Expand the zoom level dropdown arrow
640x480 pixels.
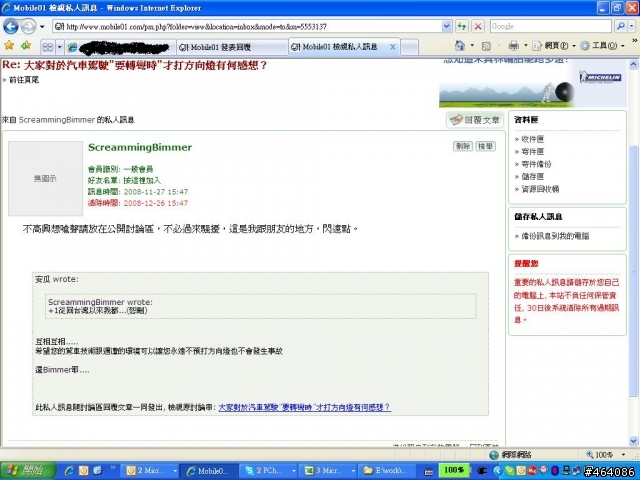pyautogui.click(x=623, y=455)
